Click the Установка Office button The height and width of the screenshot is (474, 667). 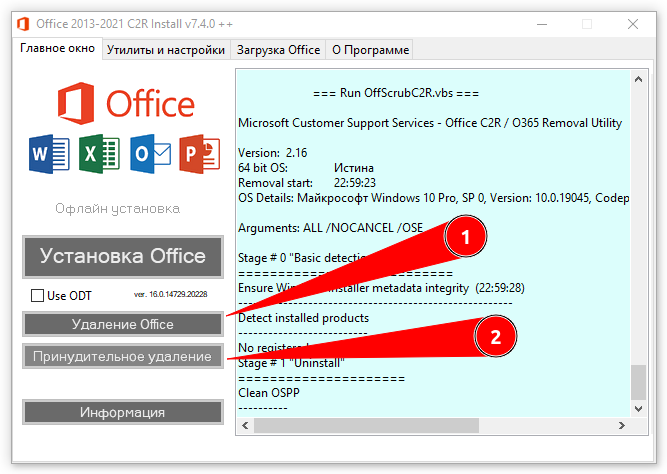(x=123, y=257)
